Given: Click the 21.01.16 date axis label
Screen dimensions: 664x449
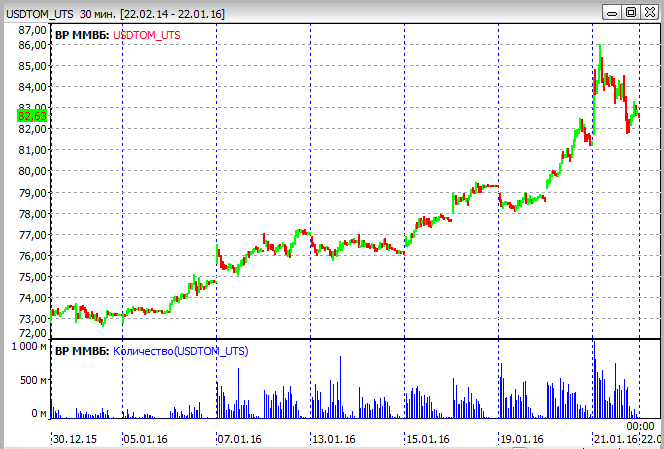Looking at the screenshot, I should pos(612,439).
